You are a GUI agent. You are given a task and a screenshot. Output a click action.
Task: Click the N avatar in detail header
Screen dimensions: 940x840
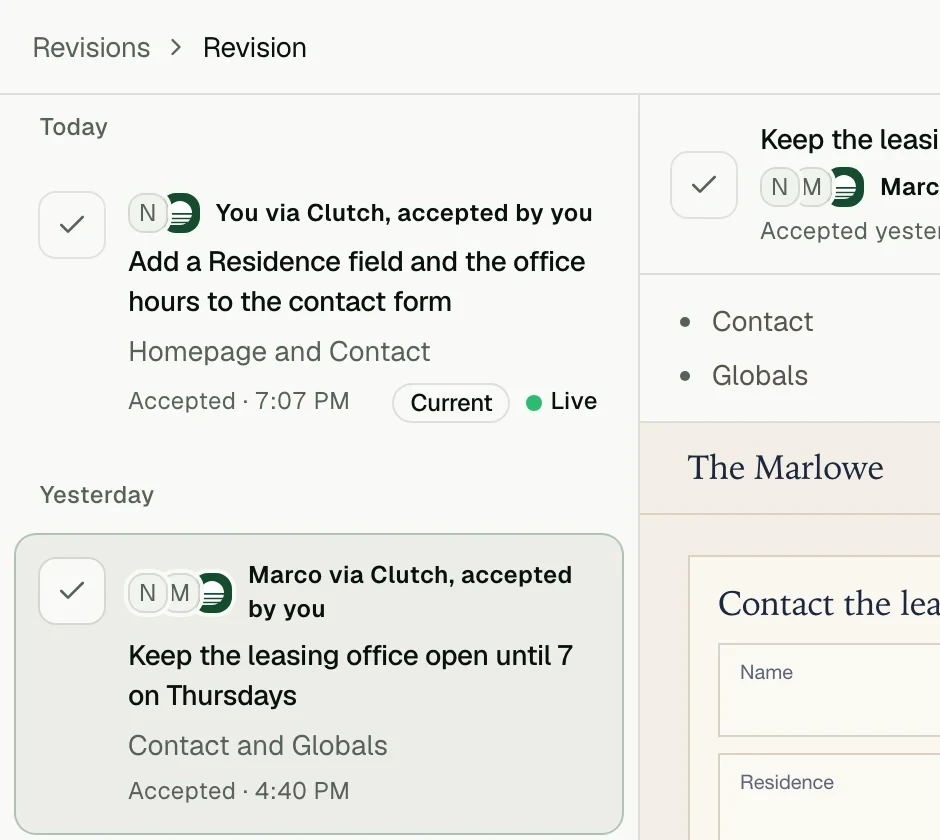tap(779, 187)
